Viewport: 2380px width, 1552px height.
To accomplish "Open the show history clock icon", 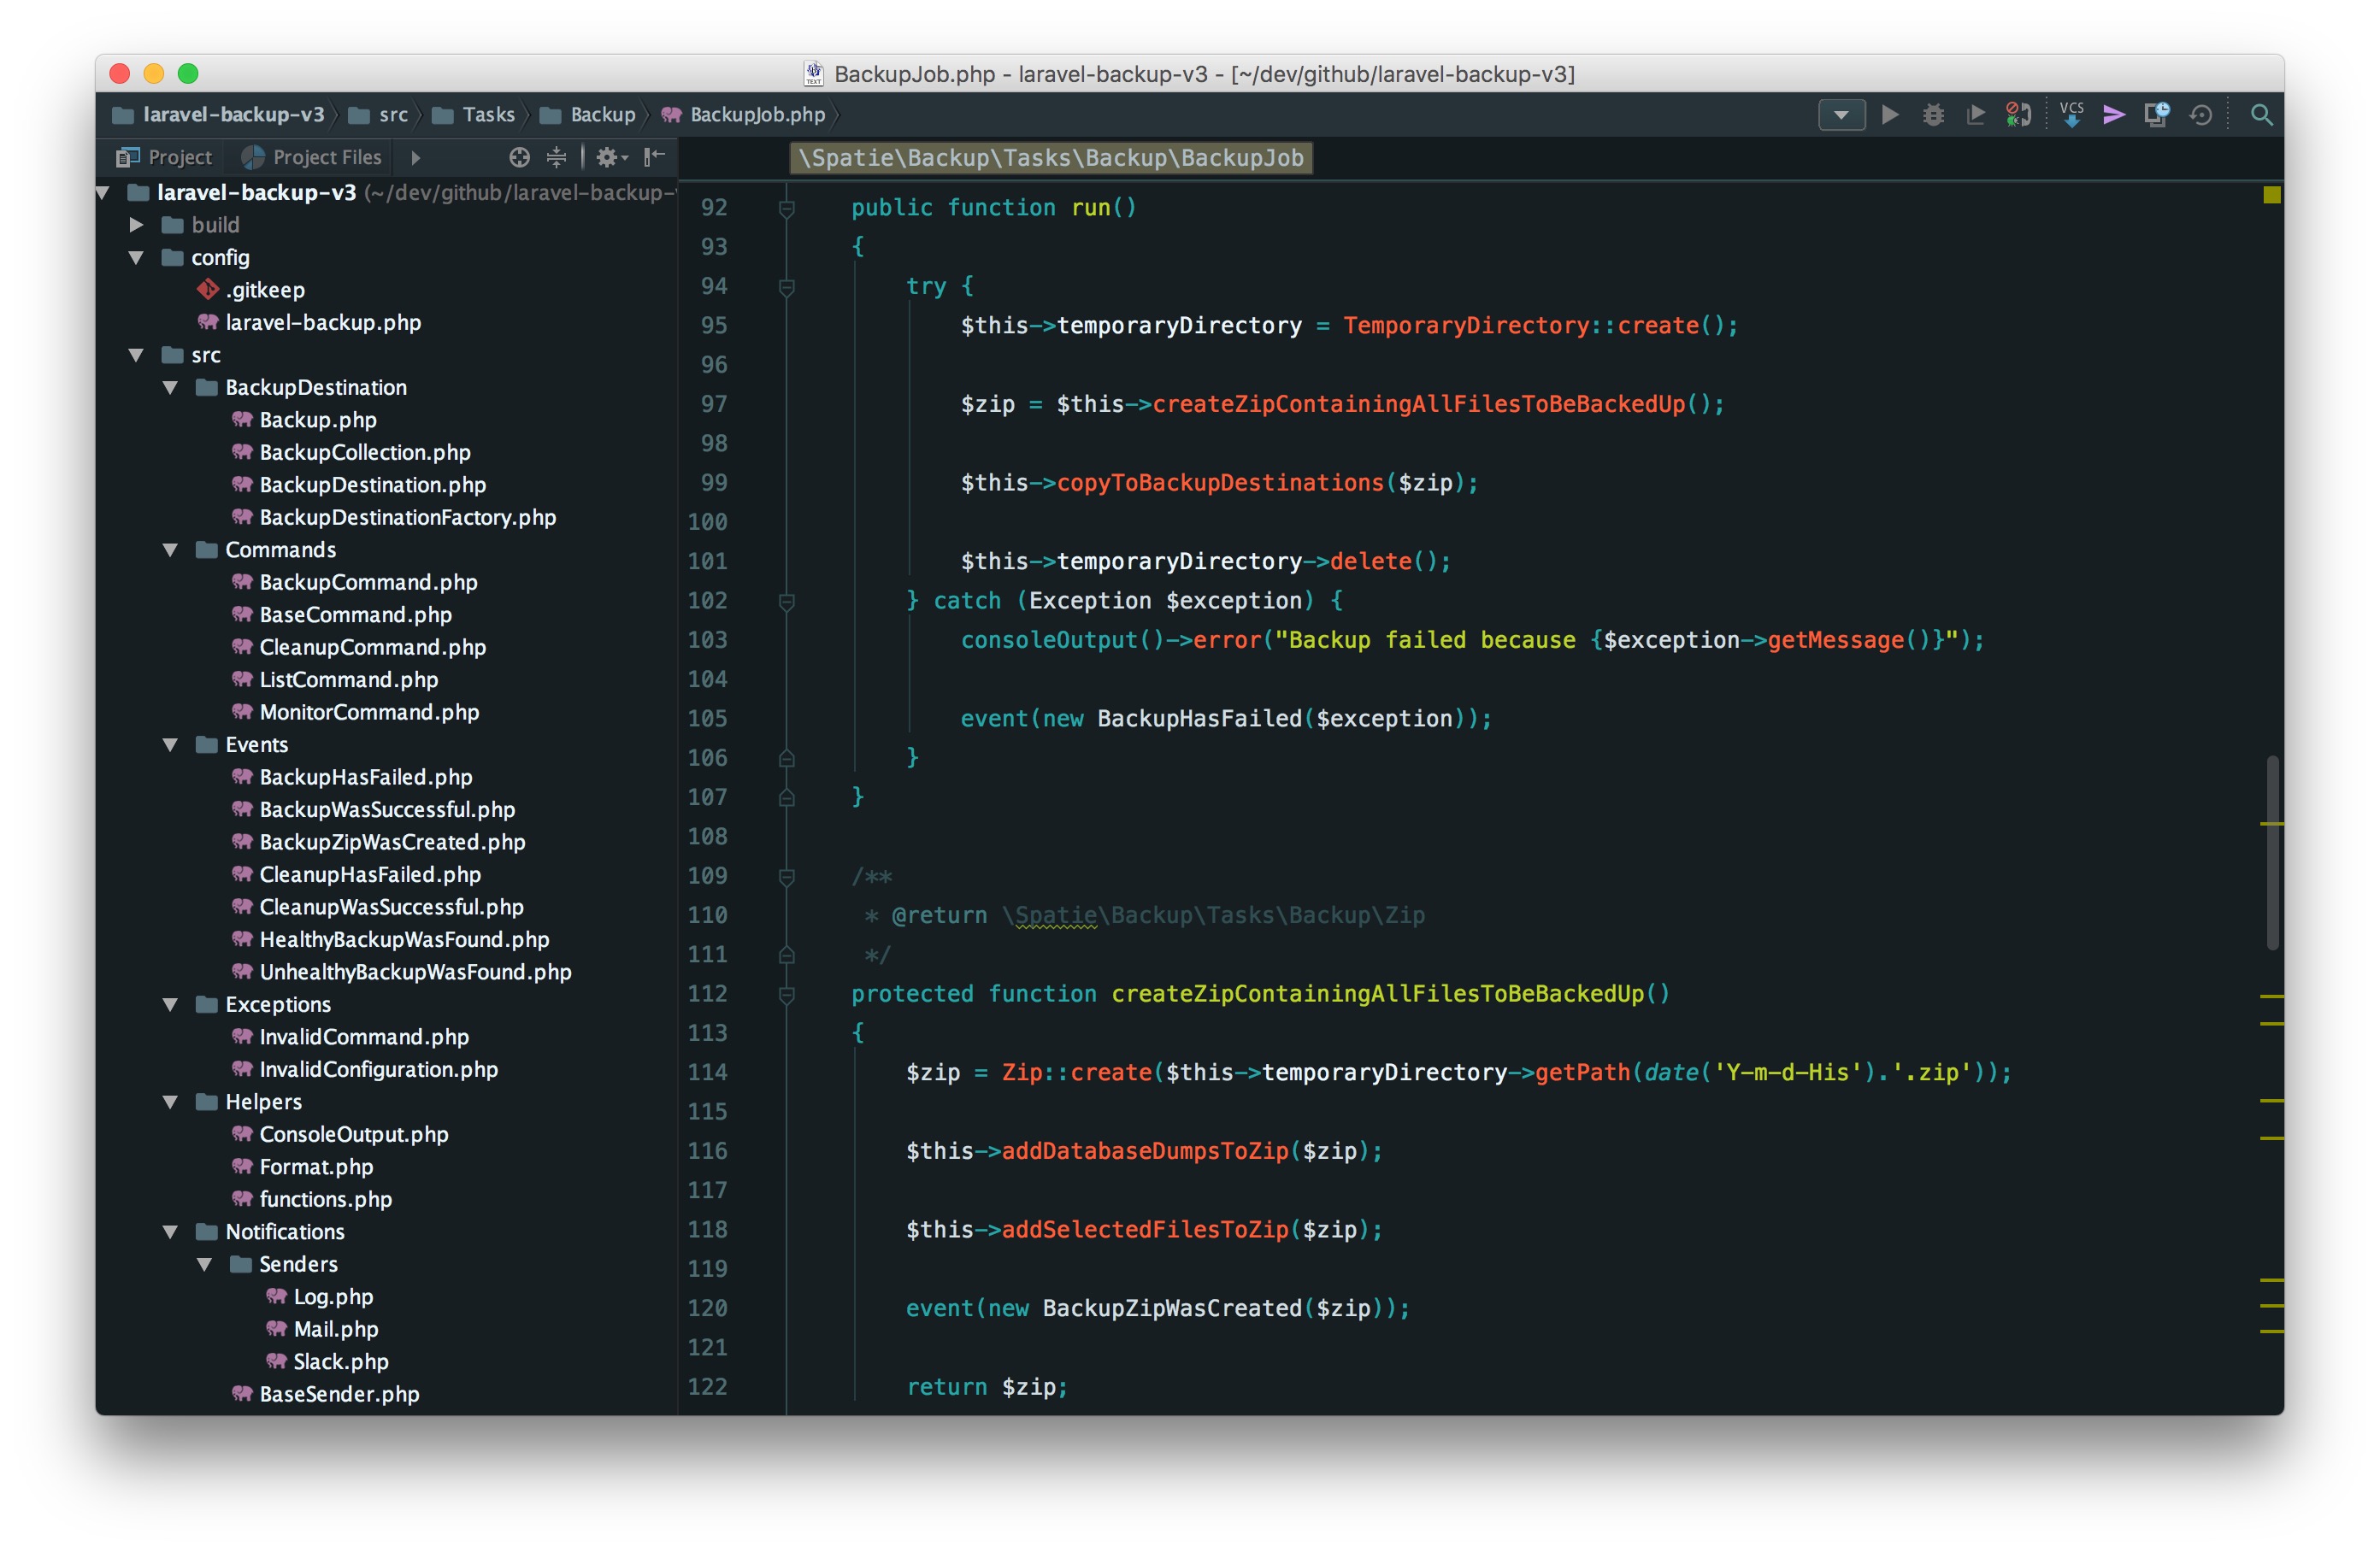I will pyautogui.click(x=2157, y=115).
